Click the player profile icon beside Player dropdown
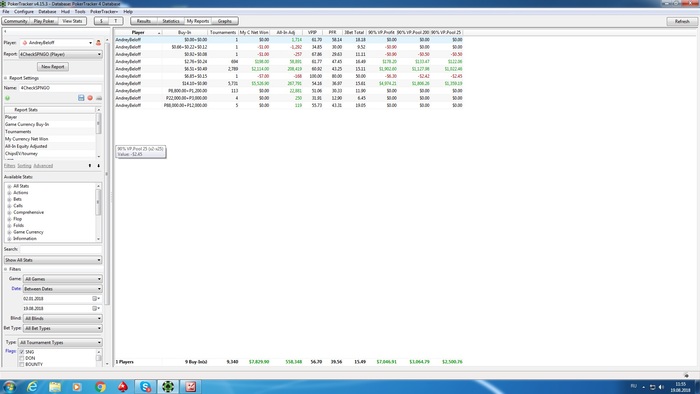This screenshot has height=394, width=700. pos(98,43)
